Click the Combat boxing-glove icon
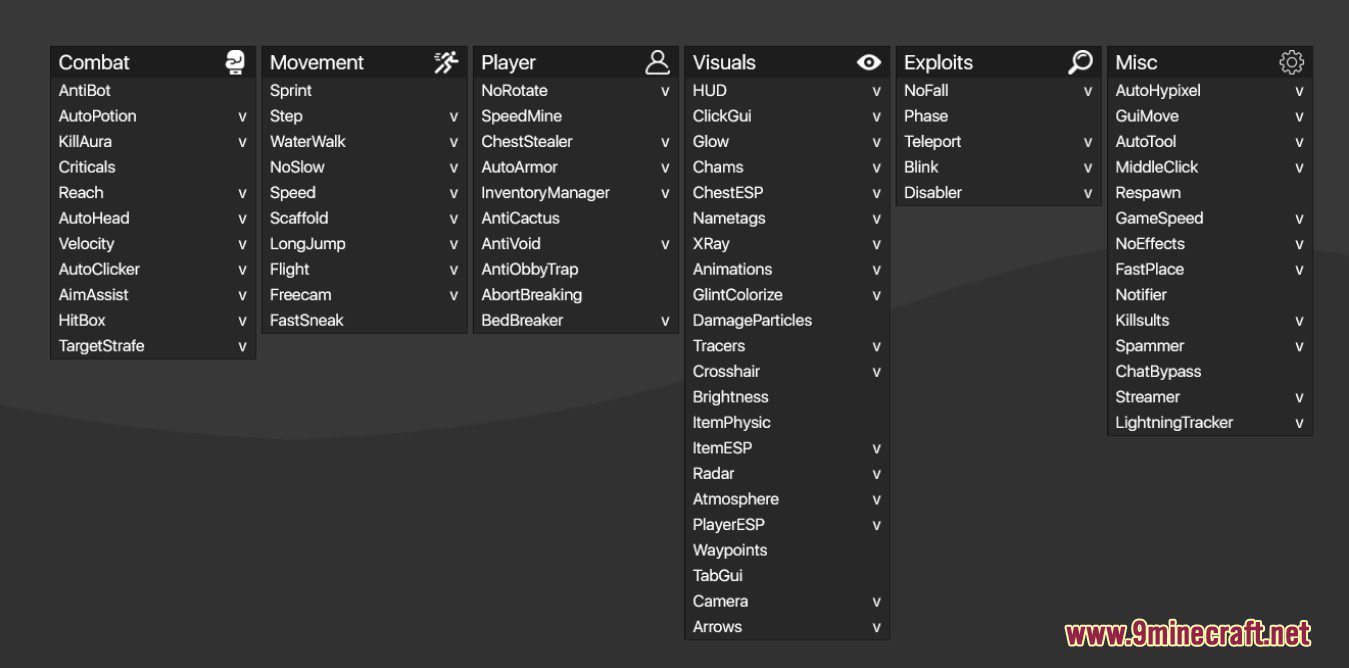The image size is (1349, 668). [x=235, y=62]
